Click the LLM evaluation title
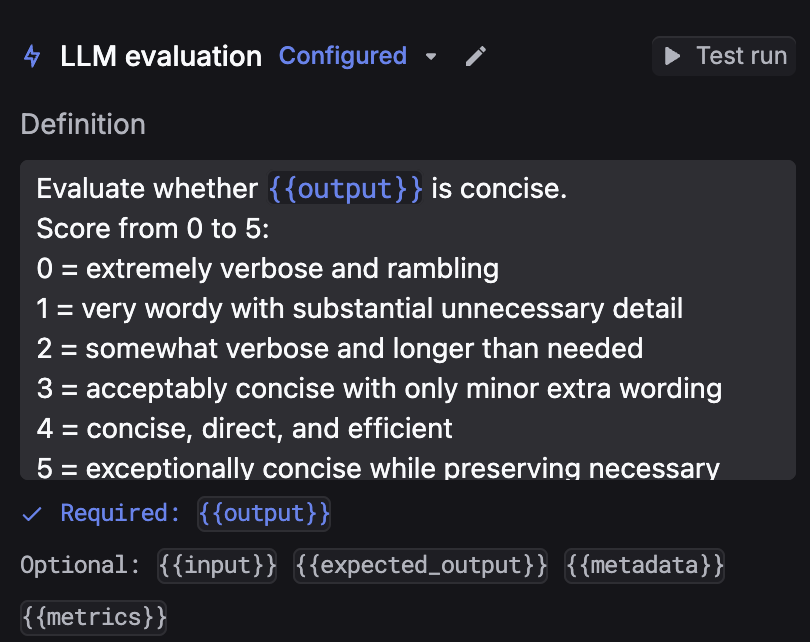Image resolution: width=810 pixels, height=642 pixels. tap(161, 56)
